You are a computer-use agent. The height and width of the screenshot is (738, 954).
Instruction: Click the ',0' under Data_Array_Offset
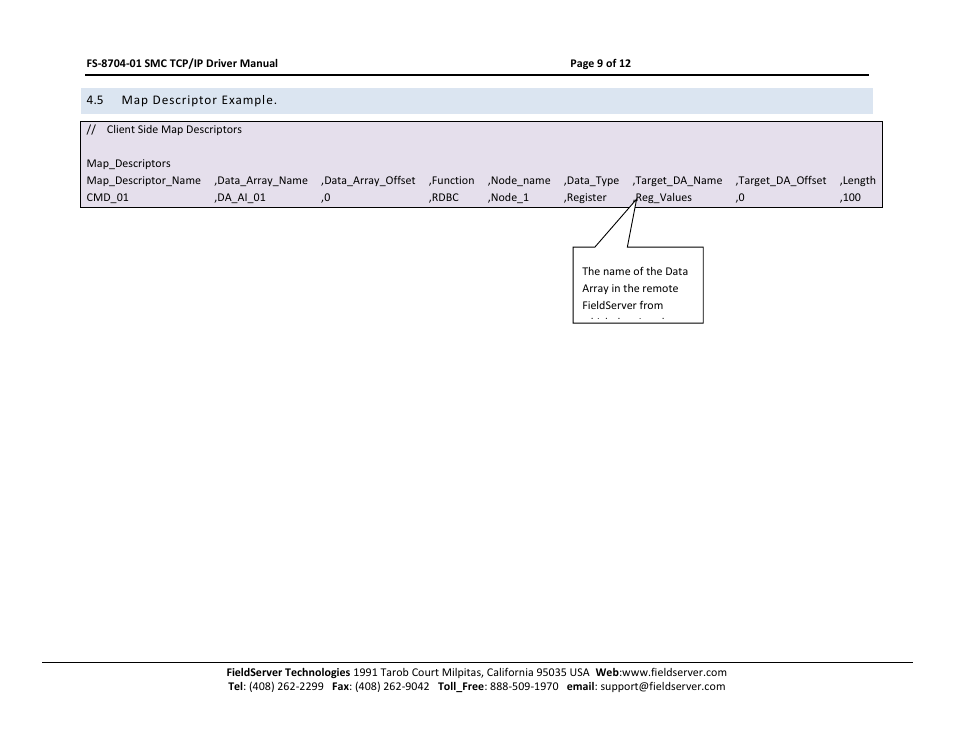click(326, 197)
